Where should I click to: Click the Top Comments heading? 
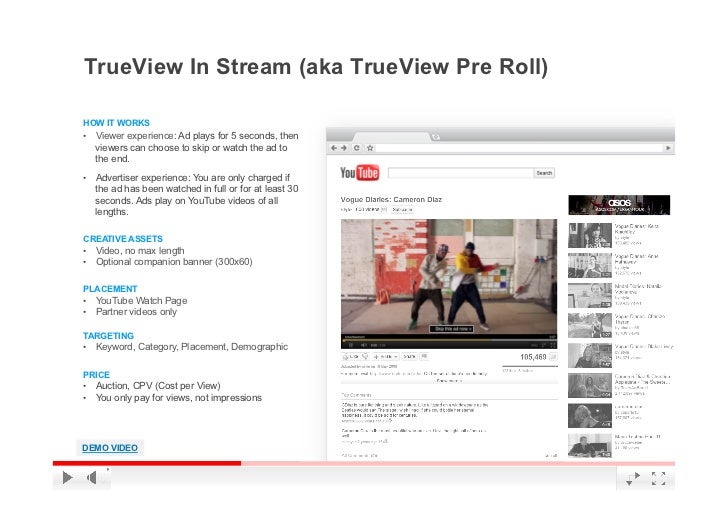pos(357,395)
